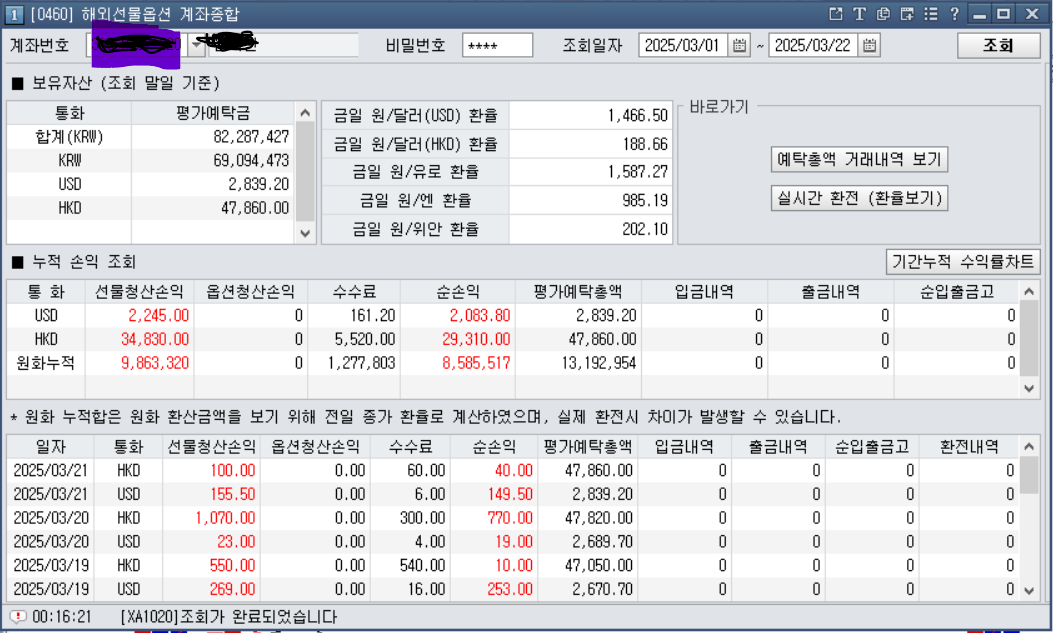
Task: Click the HKD exchange rate 188.66
Action: coord(645,144)
